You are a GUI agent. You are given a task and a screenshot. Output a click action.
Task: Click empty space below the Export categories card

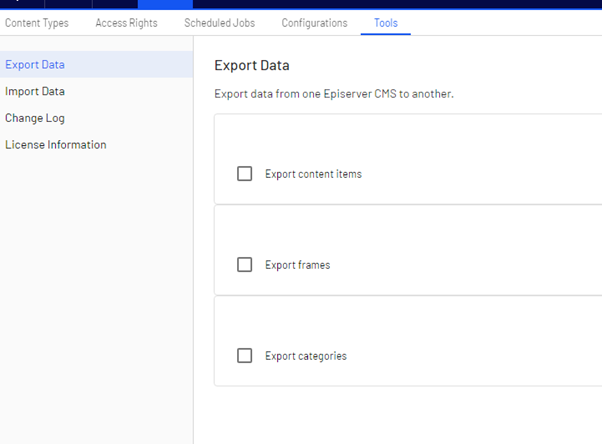tap(400, 415)
